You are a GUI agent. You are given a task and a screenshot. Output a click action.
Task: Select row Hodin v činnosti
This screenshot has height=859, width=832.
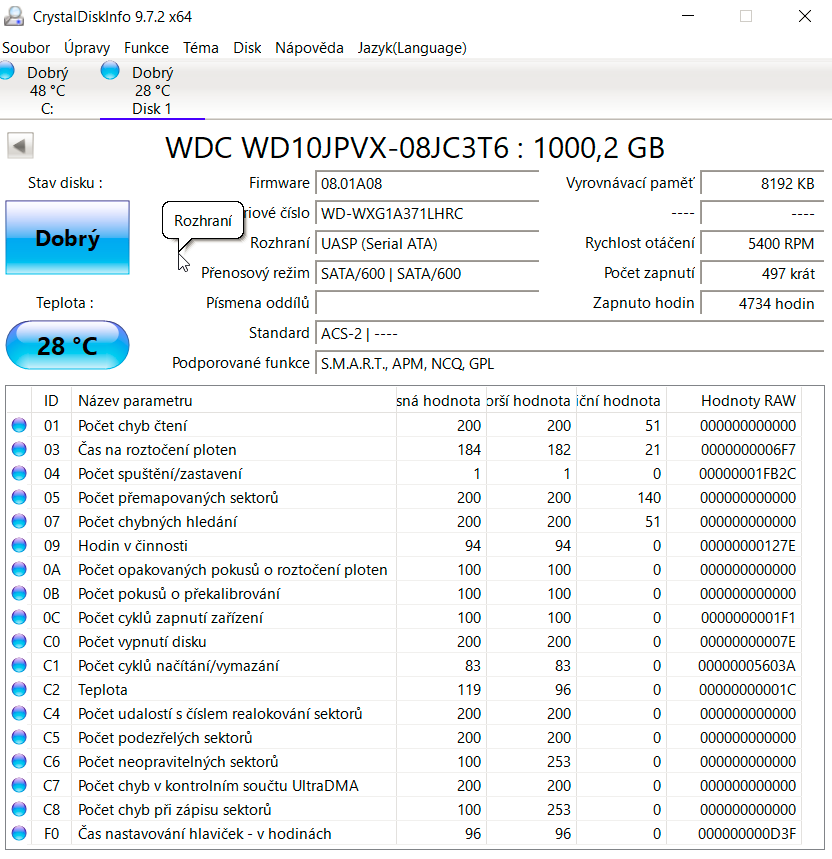[x=404, y=546]
